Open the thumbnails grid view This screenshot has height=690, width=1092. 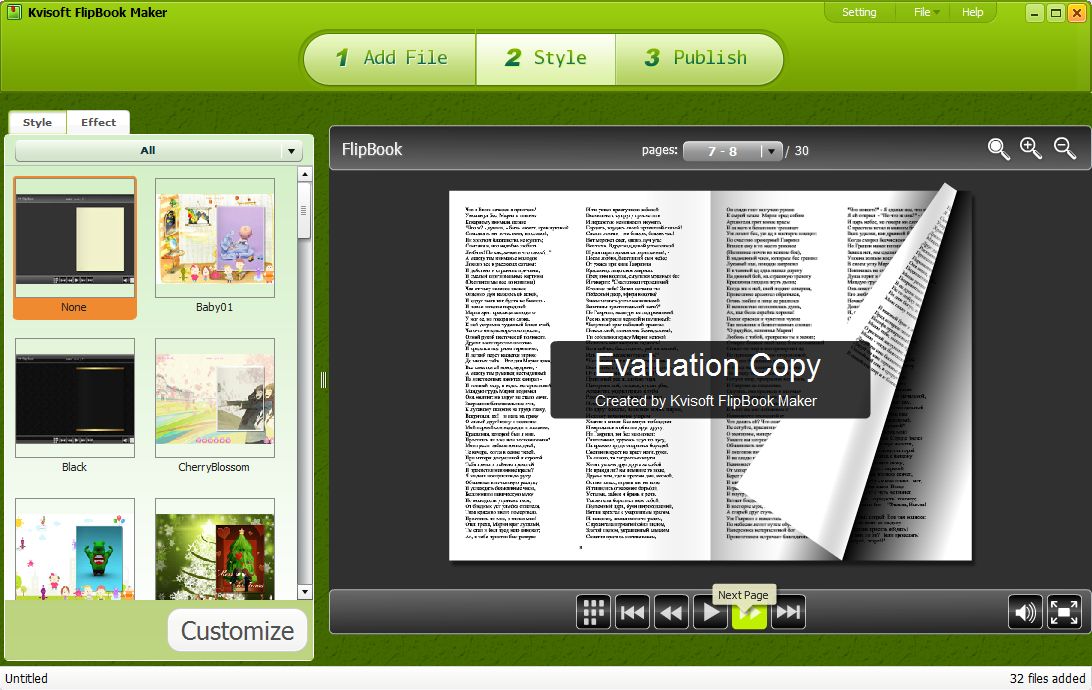click(x=593, y=612)
